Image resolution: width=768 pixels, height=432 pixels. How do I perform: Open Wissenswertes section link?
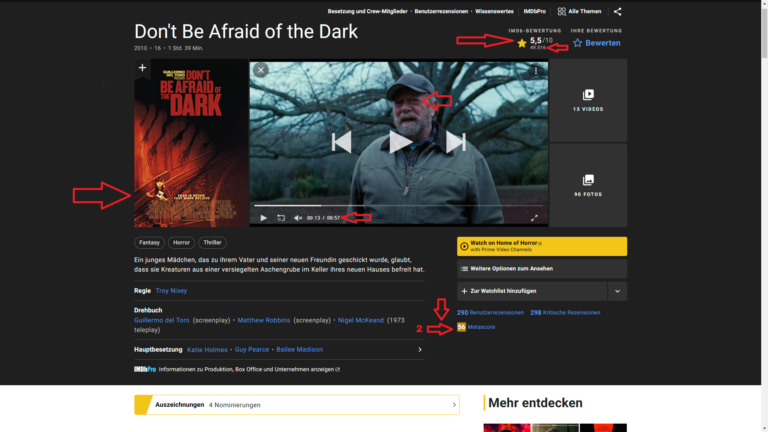pos(494,11)
